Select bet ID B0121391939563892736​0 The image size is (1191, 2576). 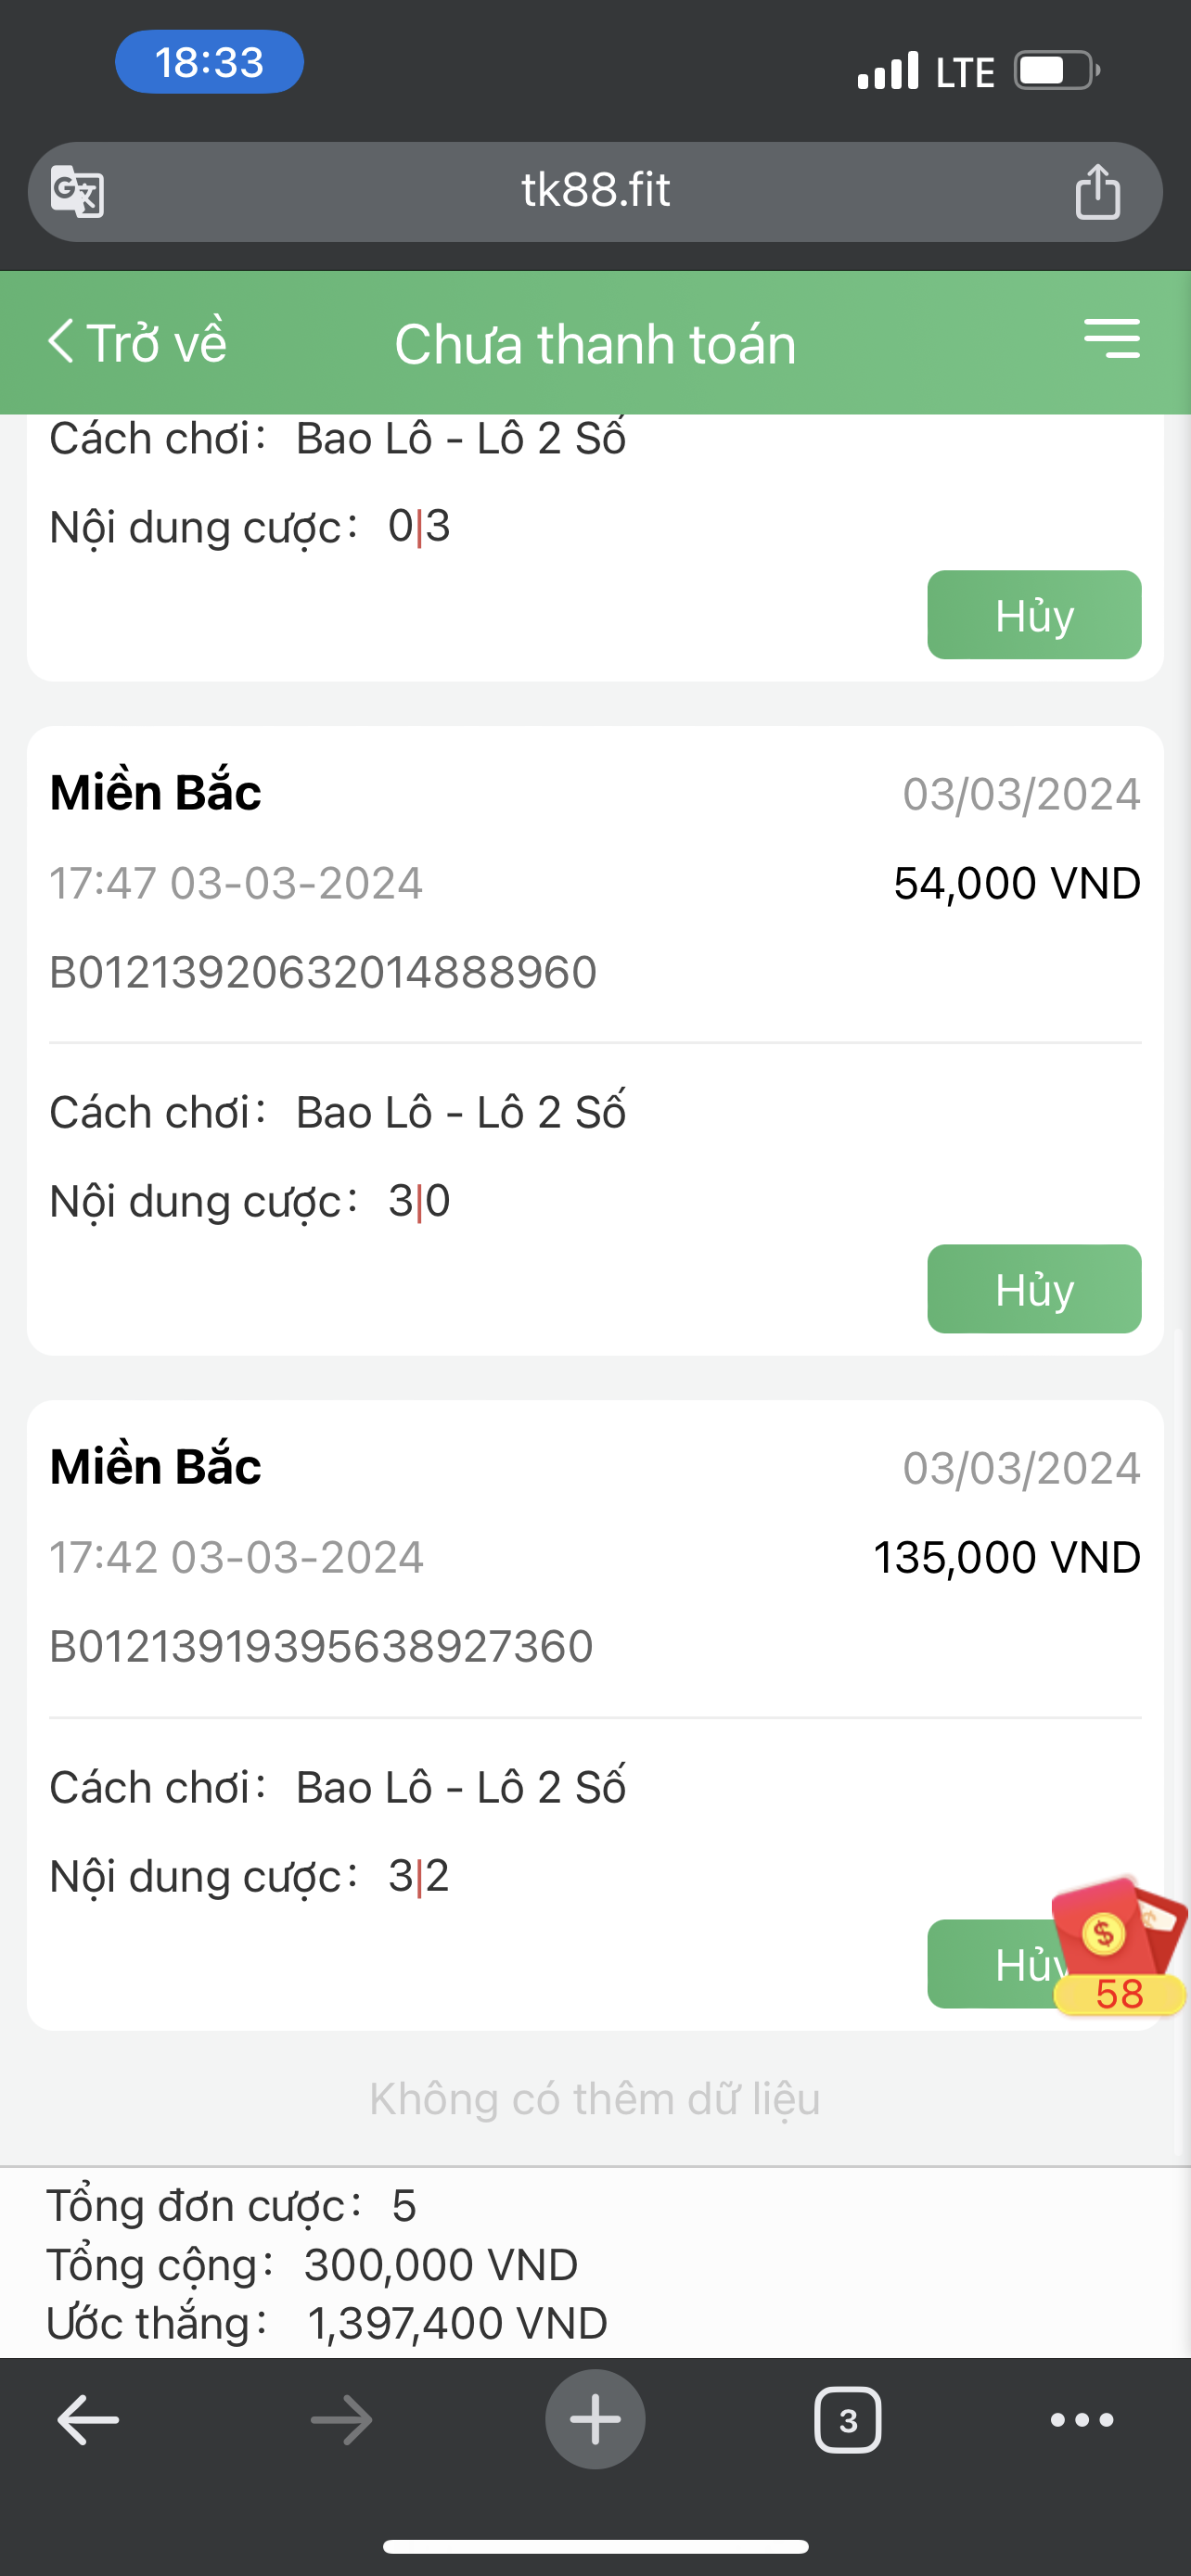pyautogui.click(x=321, y=1646)
